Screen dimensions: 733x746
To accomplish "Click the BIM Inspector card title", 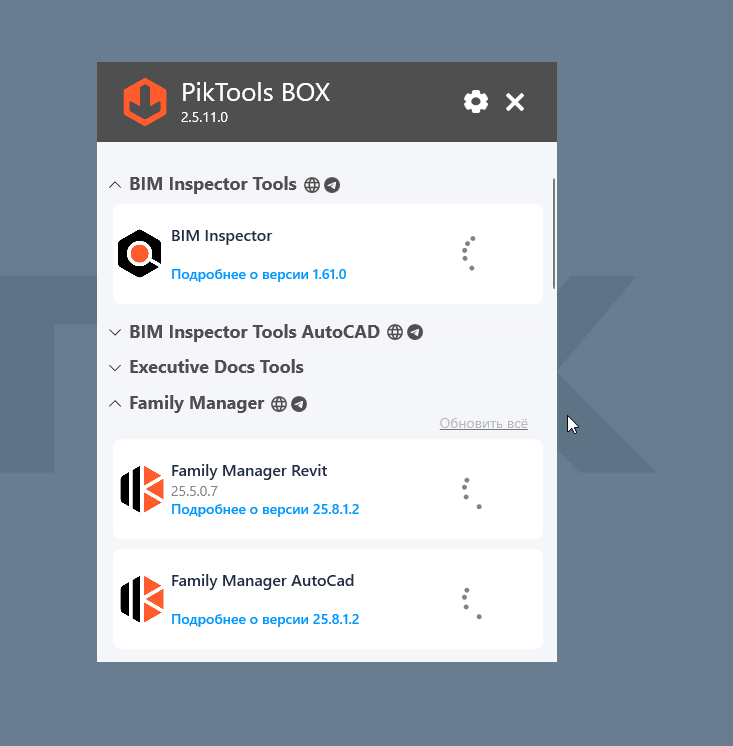I will (x=222, y=236).
